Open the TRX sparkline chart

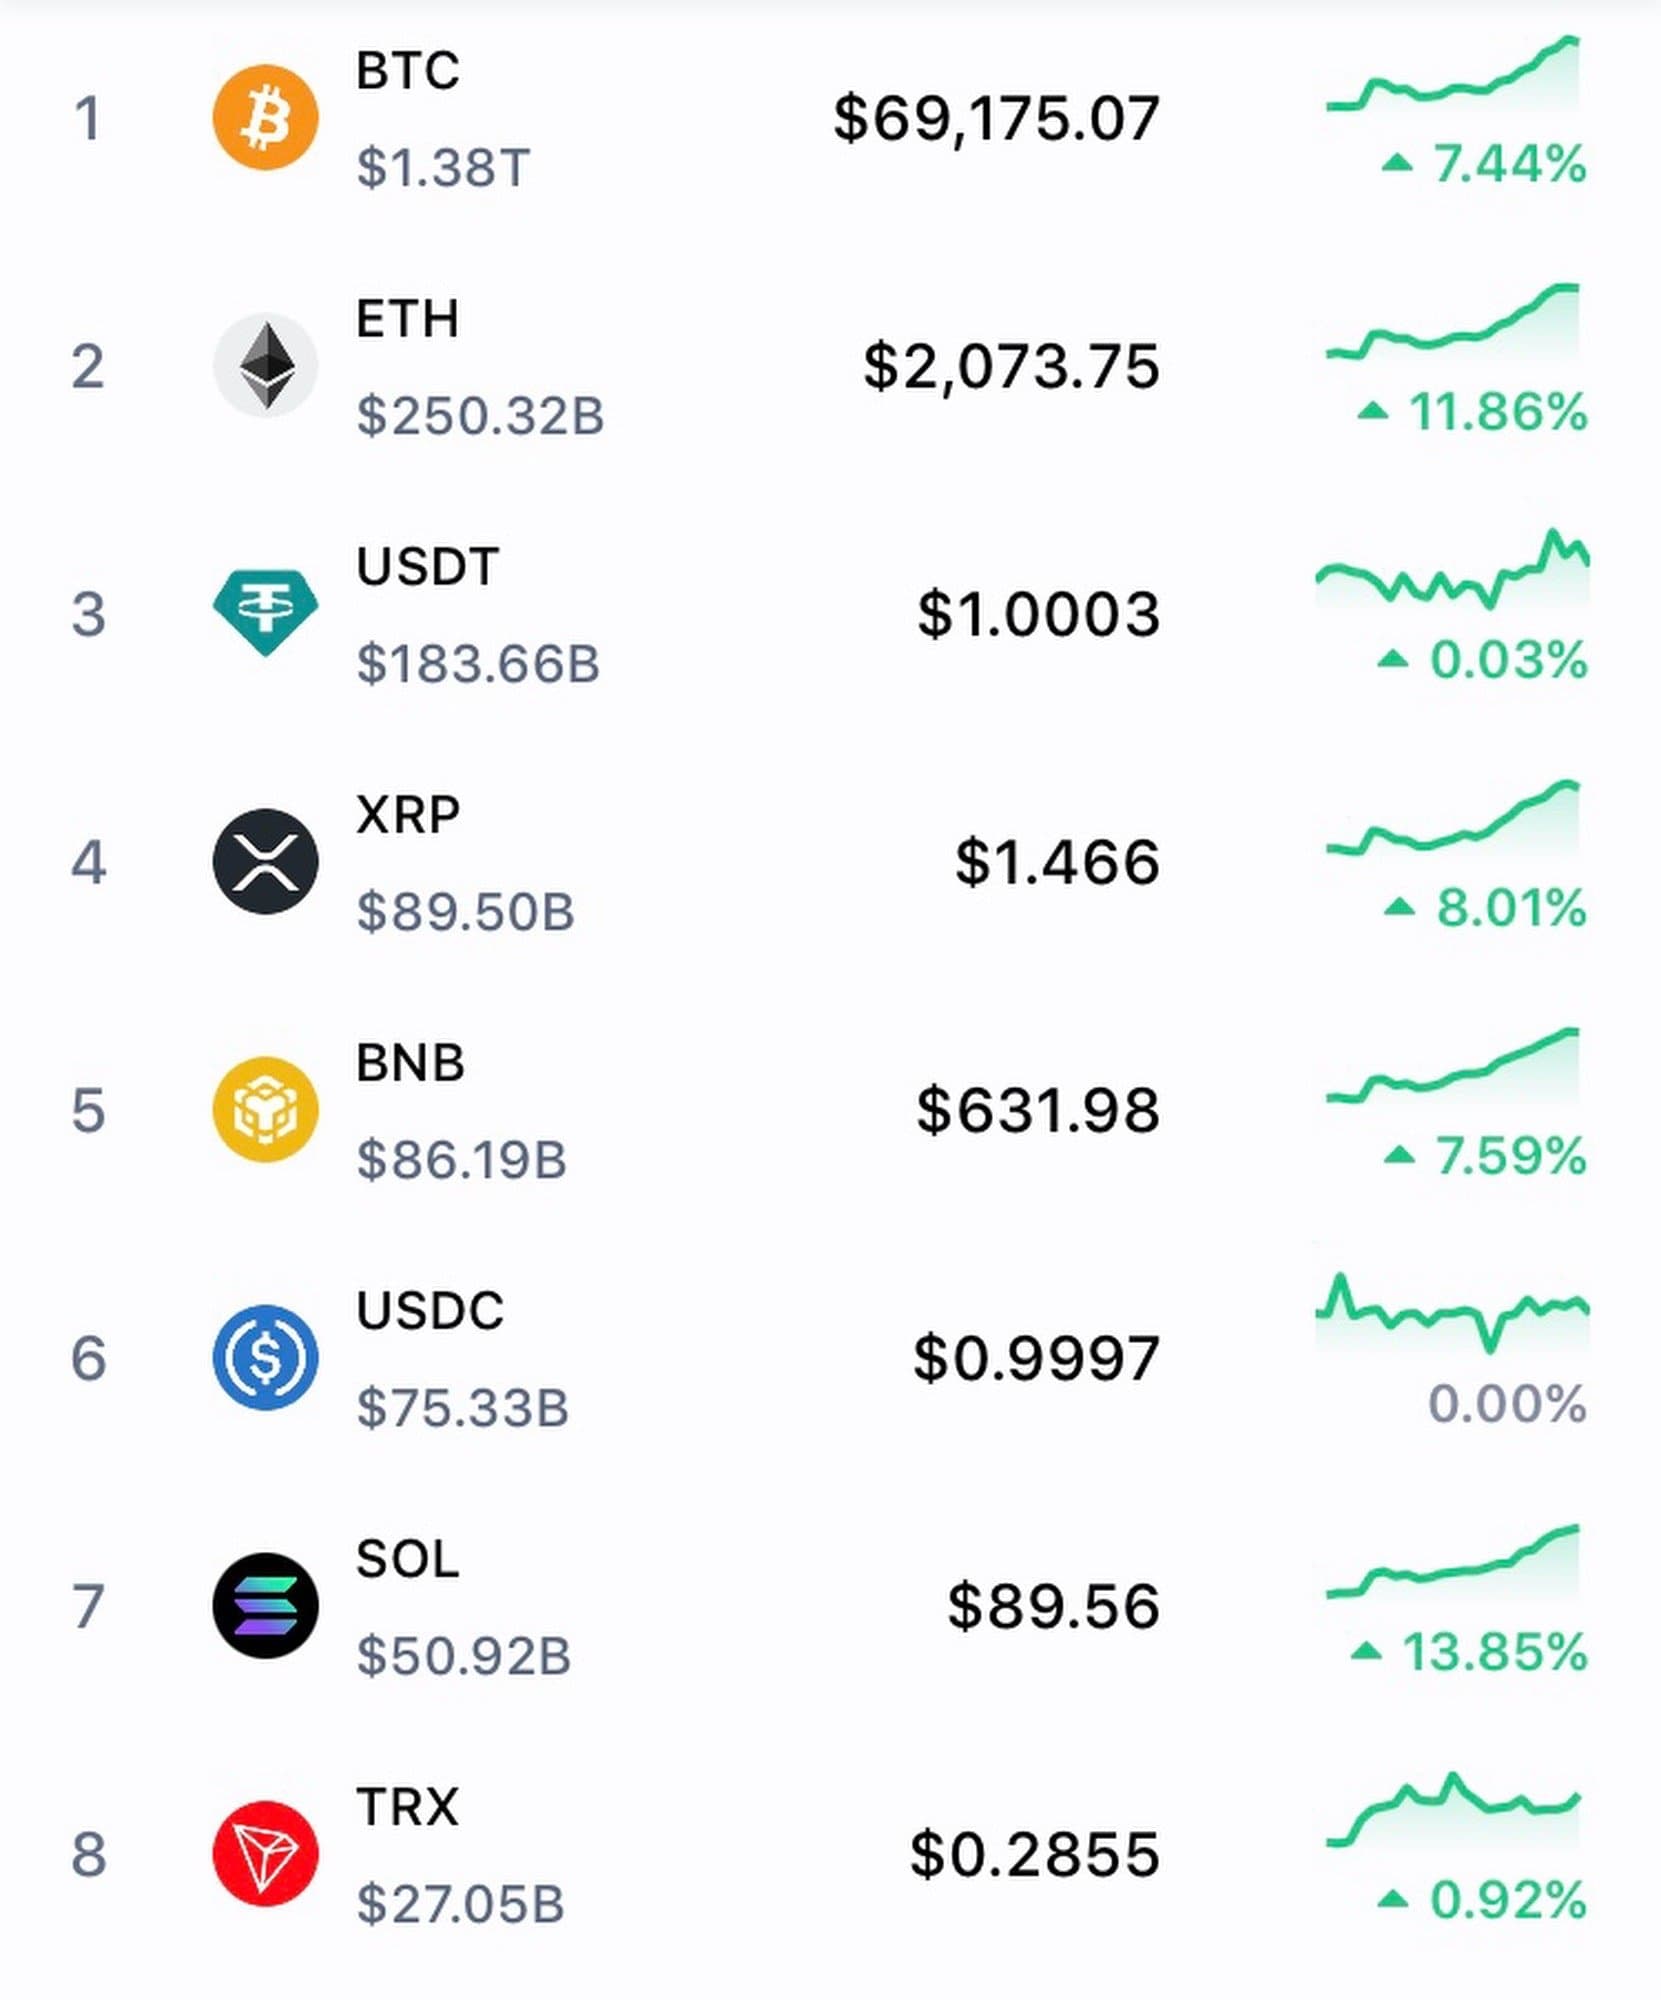tap(1453, 1812)
